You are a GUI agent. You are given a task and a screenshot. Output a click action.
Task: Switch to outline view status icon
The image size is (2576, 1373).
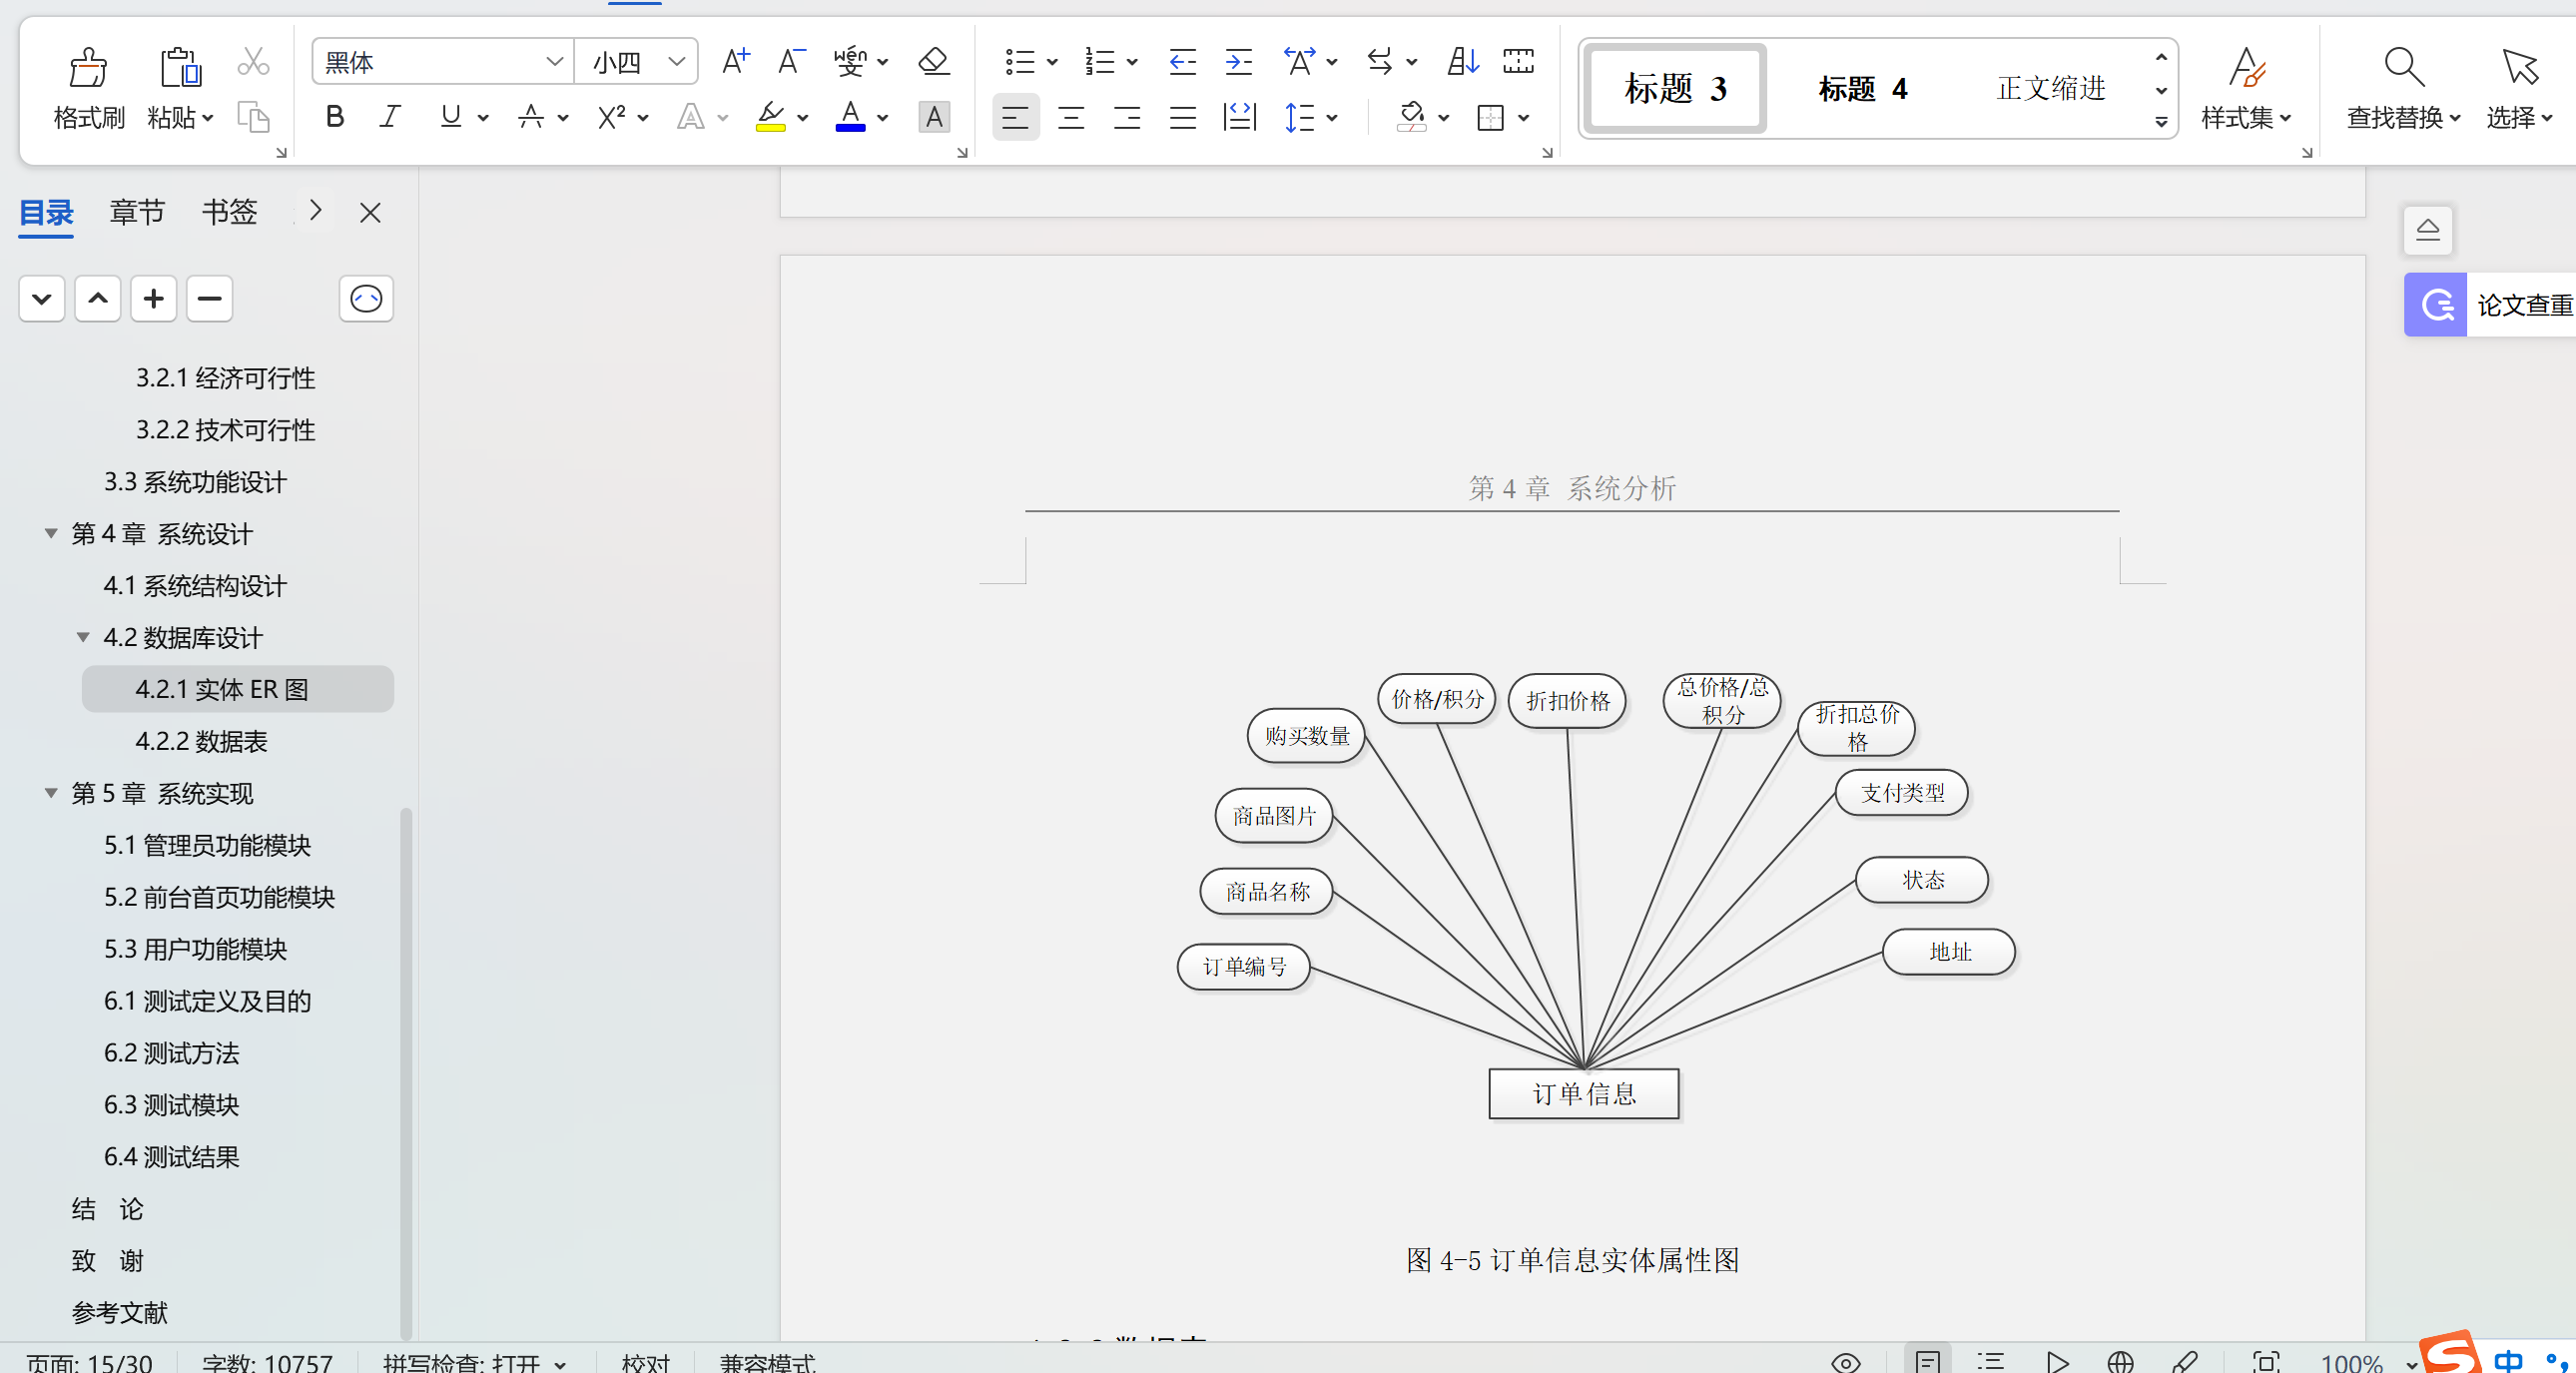[1991, 1361]
